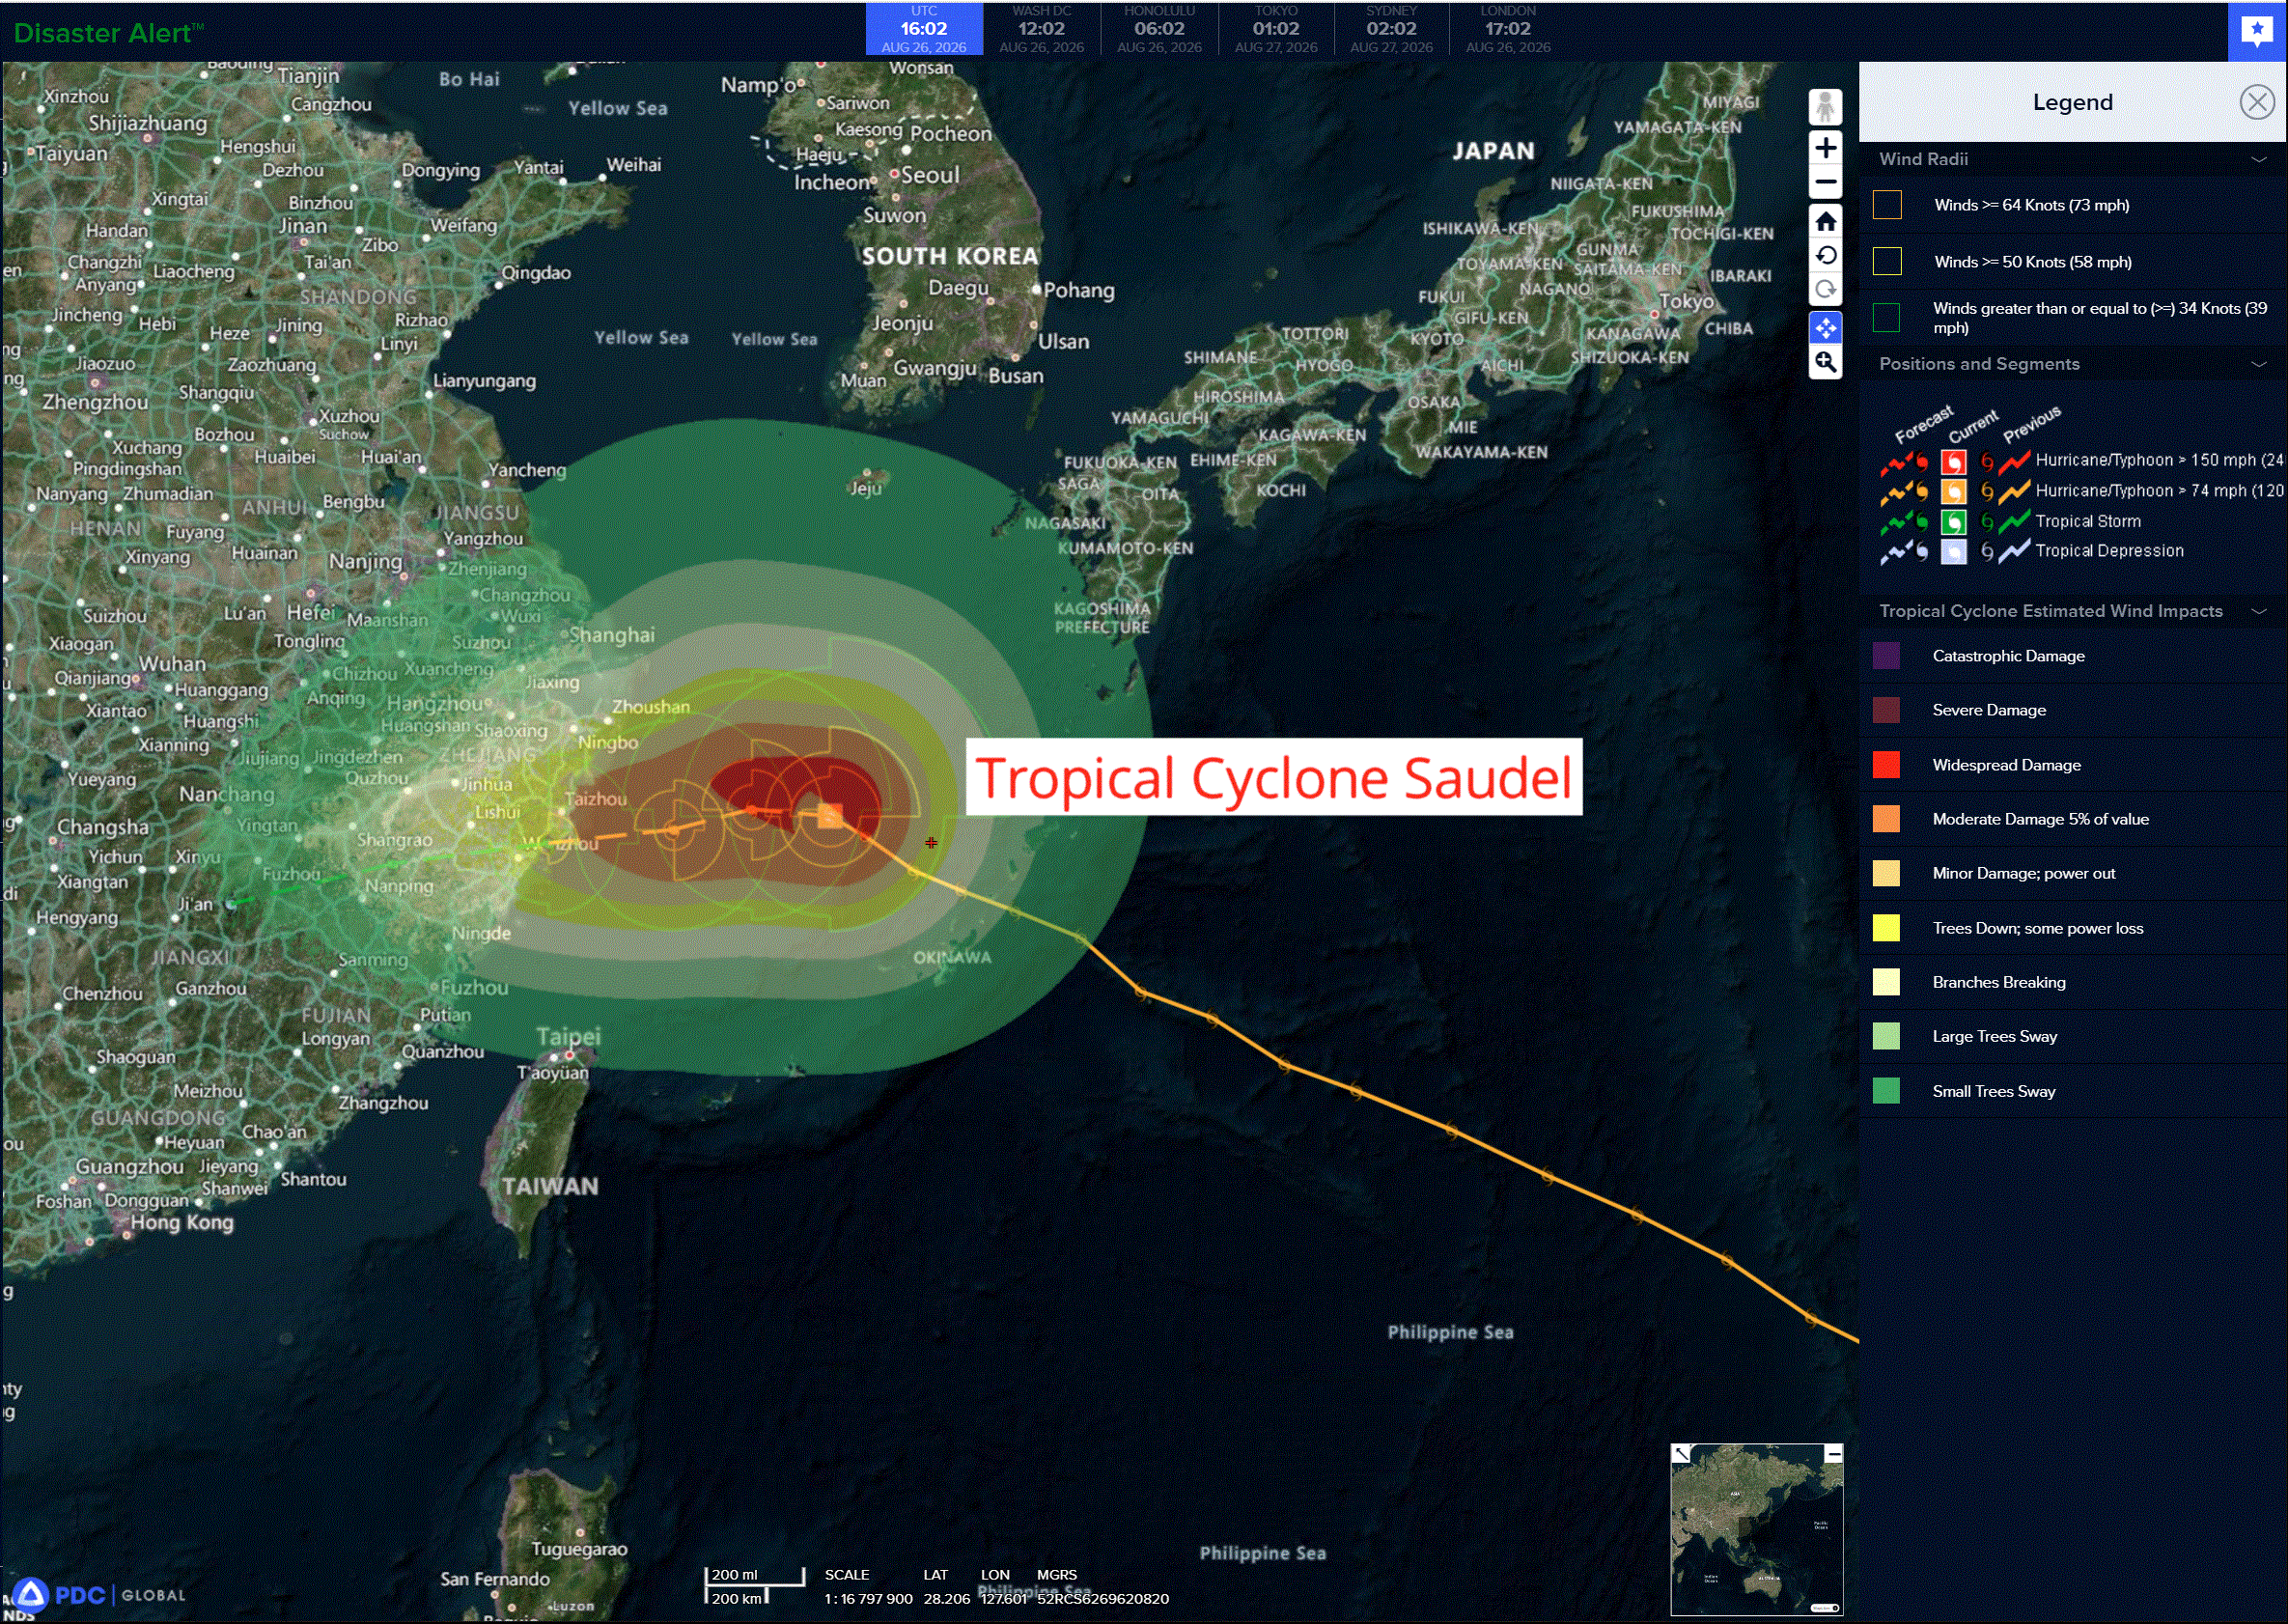Activate the Street View pegman icon

point(1825,107)
